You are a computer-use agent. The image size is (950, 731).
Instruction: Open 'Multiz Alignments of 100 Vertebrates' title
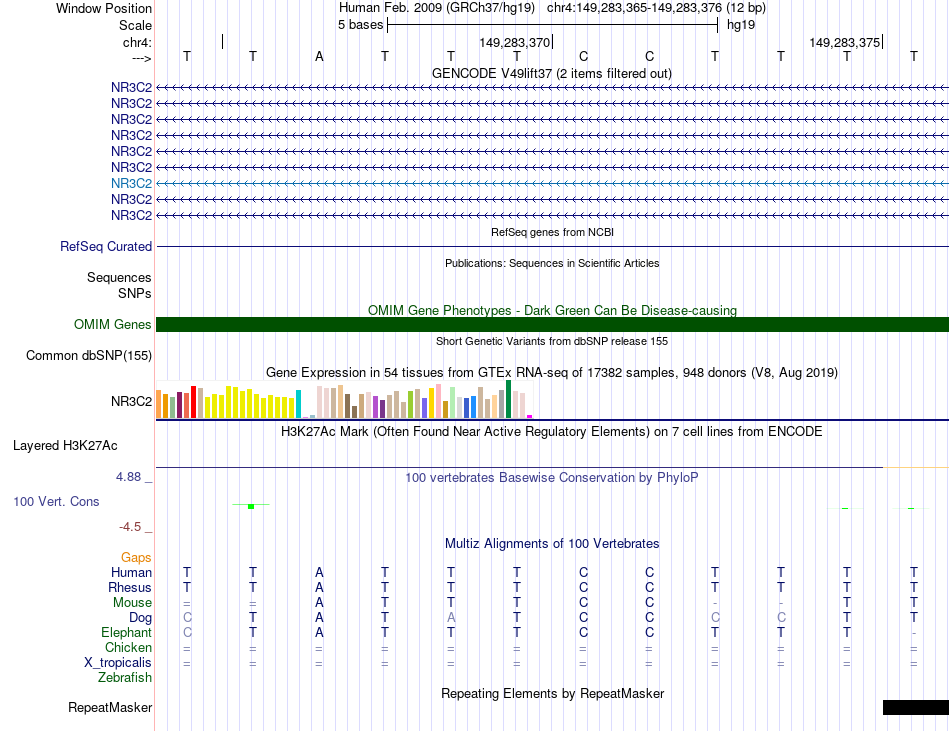552,544
